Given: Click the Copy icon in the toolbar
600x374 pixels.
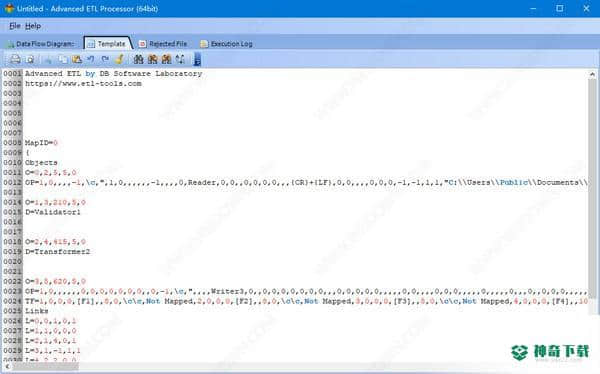Looking at the screenshot, I should click(x=62, y=59).
